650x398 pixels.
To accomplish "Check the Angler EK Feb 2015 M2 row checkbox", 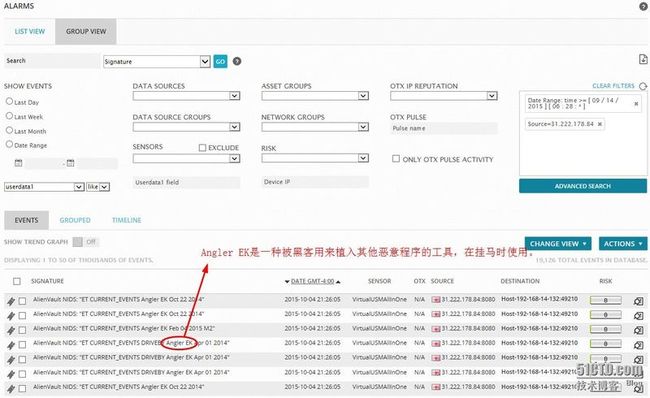I will (22, 330).
